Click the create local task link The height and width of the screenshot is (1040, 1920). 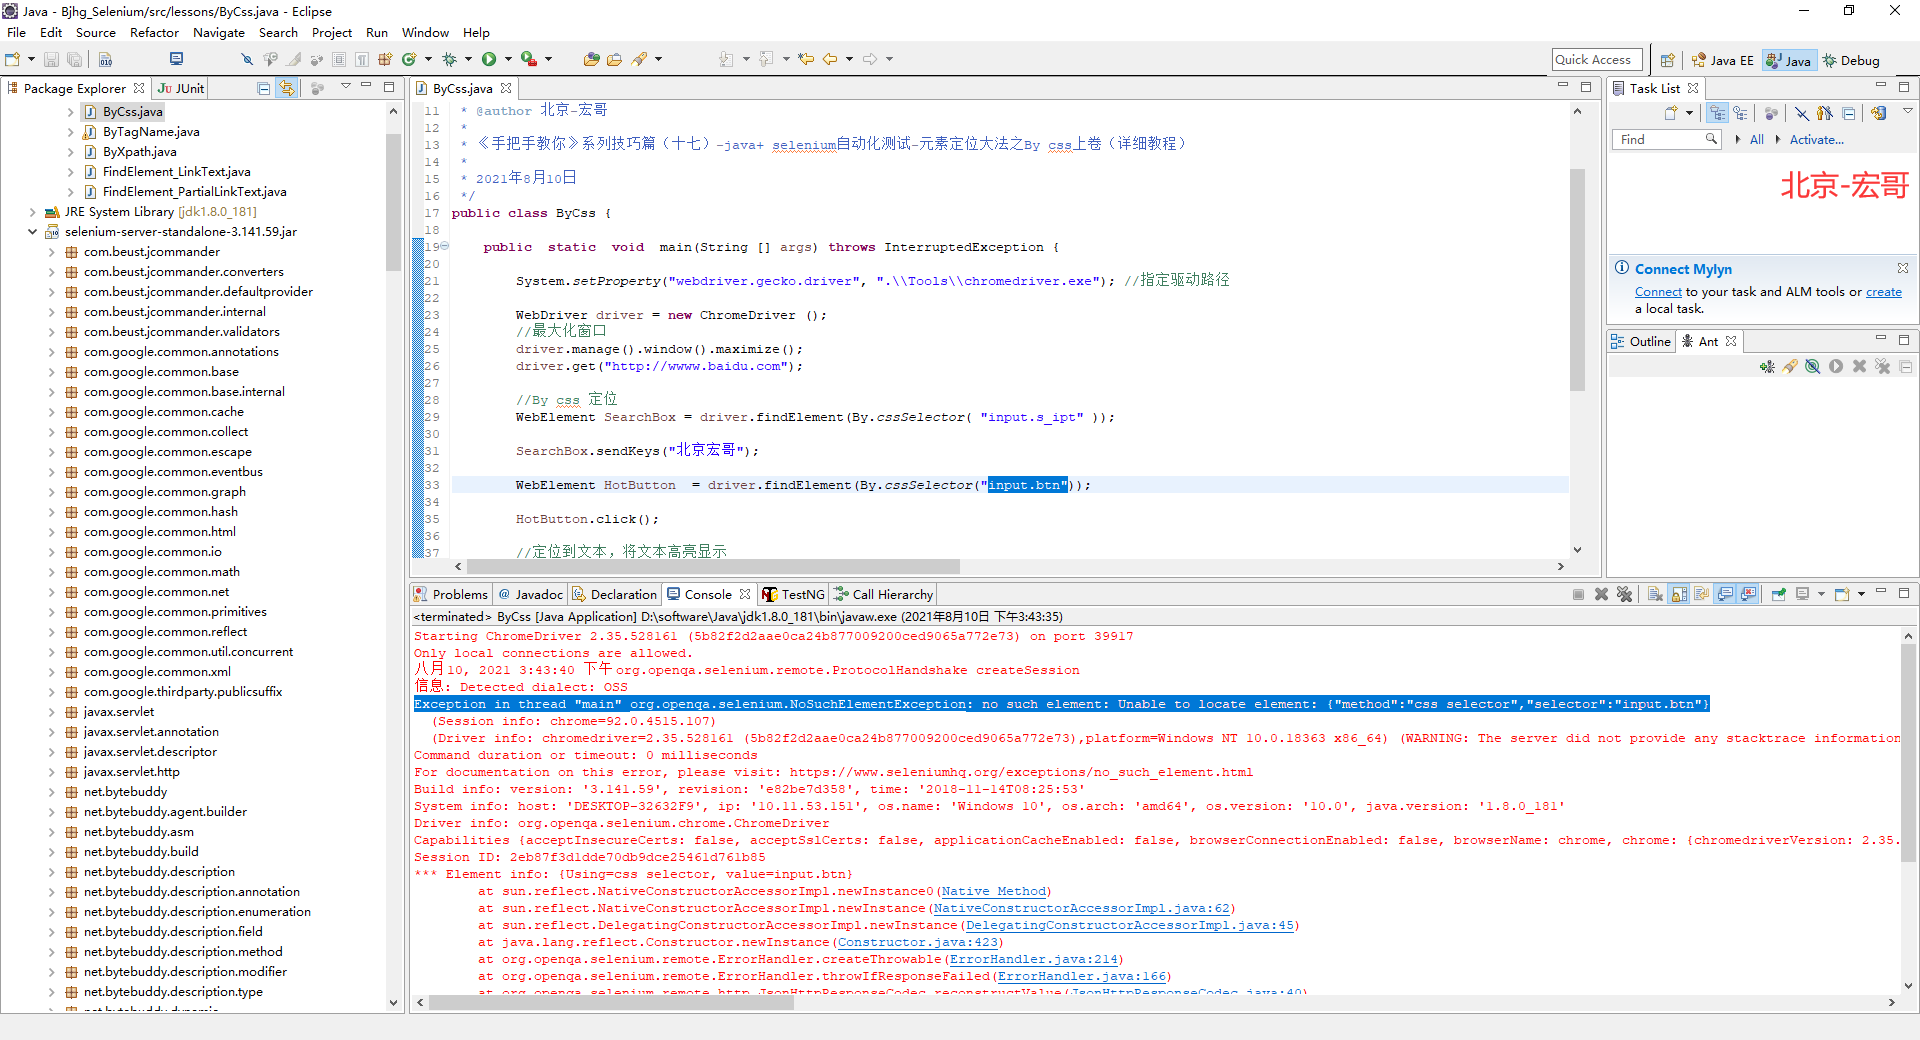(x=1883, y=292)
